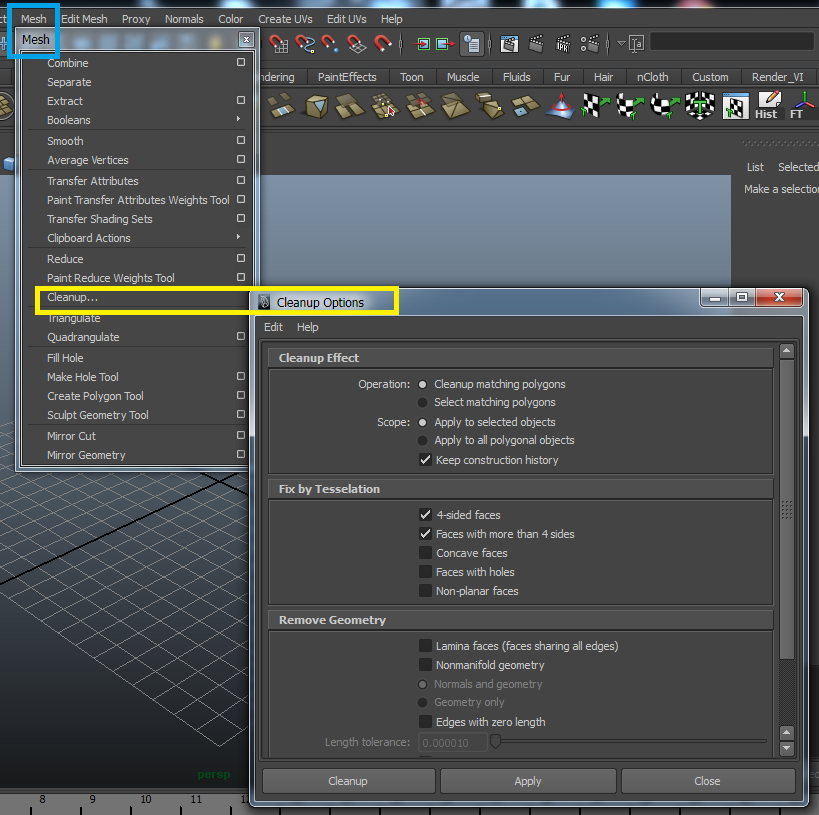Image resolution: width=819 pixels, height=815 pixels.
Task: Switch to the Fluids shelf tab
Action: point(517,77)
